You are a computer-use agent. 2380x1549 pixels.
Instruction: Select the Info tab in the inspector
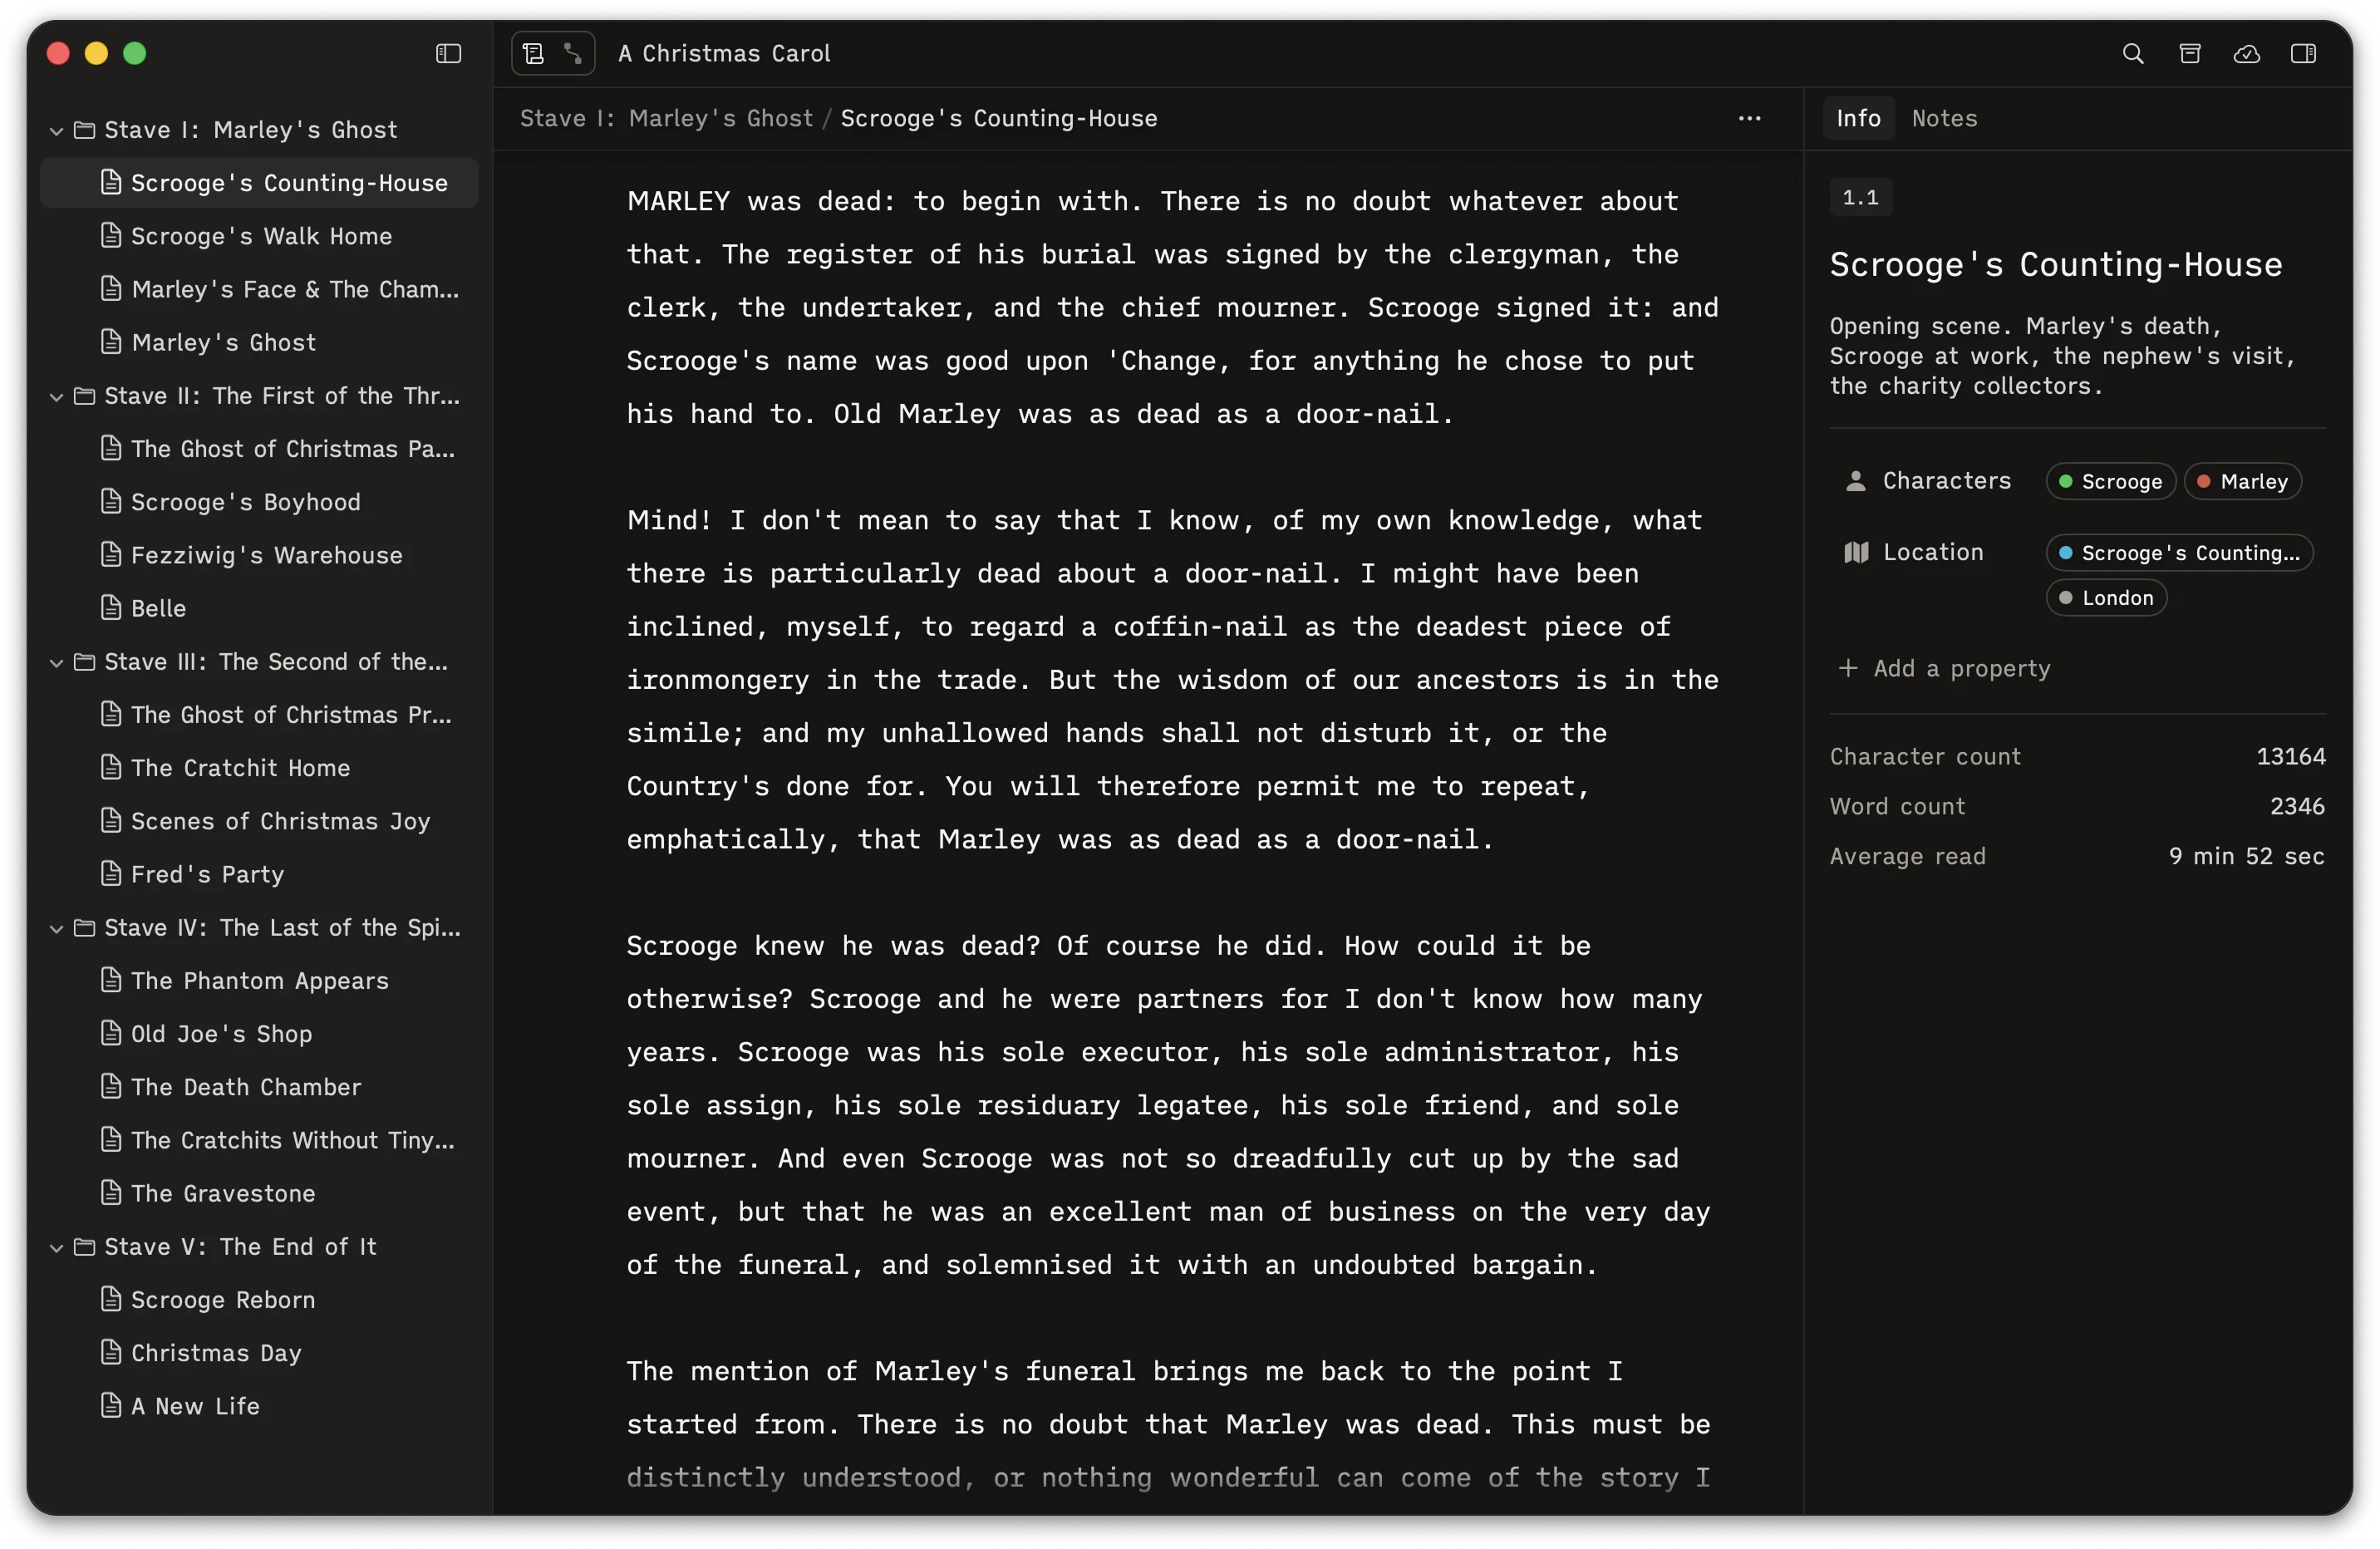(x=1857, y=117)
